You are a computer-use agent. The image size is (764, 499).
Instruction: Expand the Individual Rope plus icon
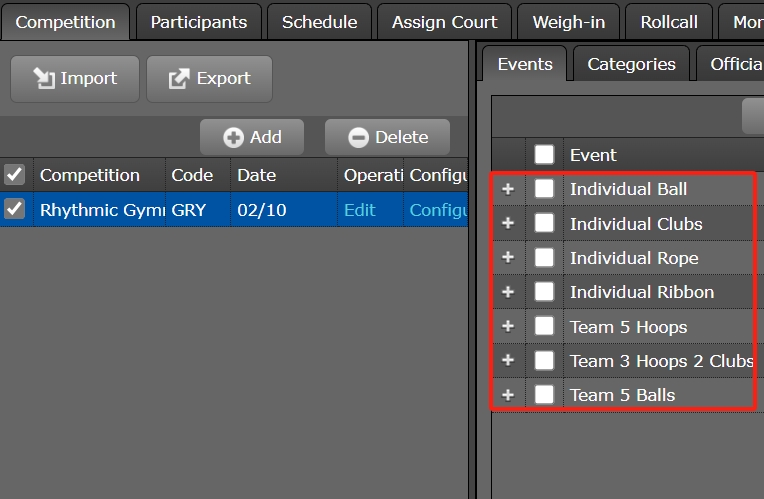508,257
